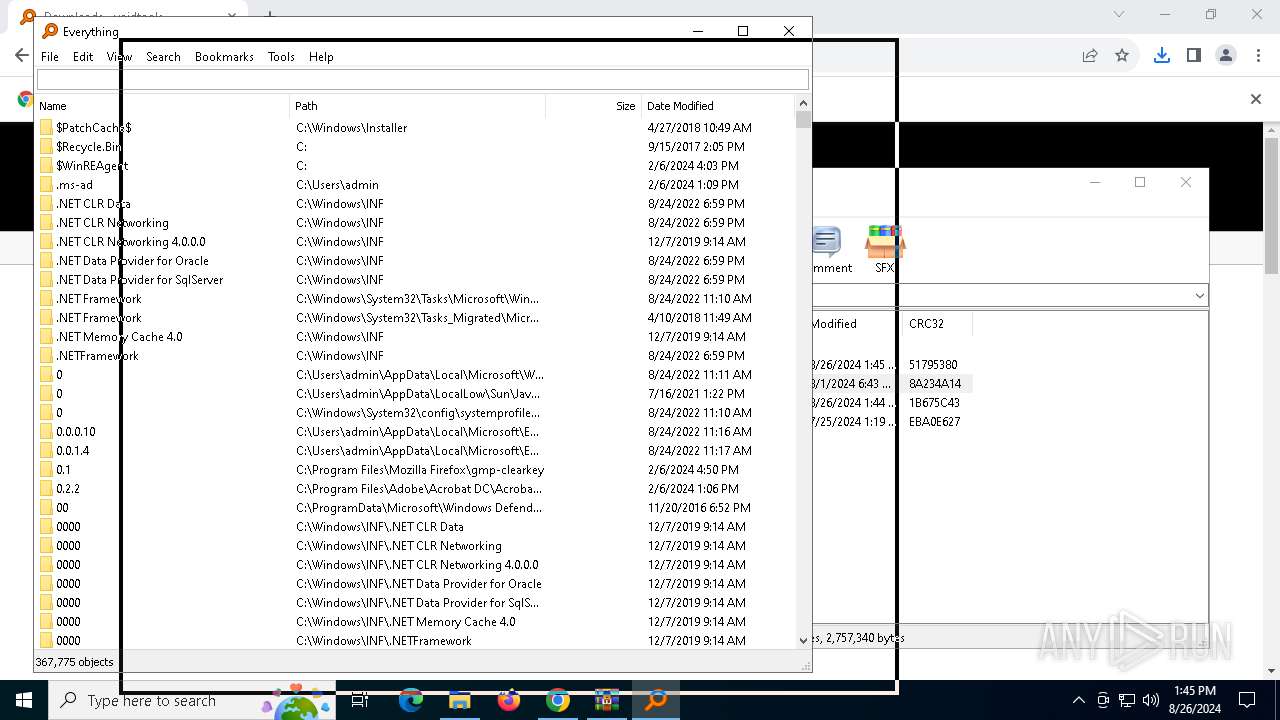Launch Microsoft Edge from the taskbar
The image size is (1280, 720).
[x=411, y=701]
